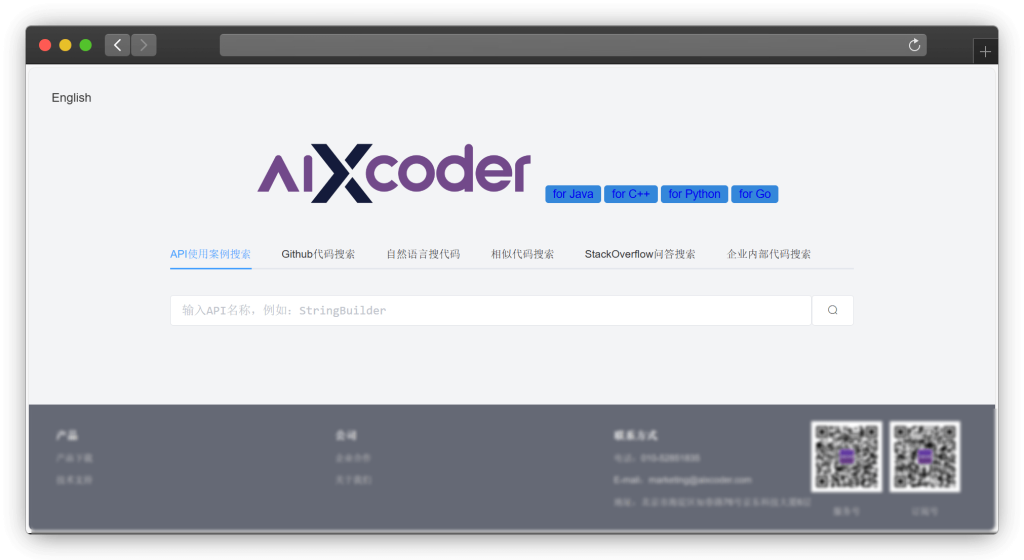
Task: Focus the API name search field
Action: (x=490, y=310)
